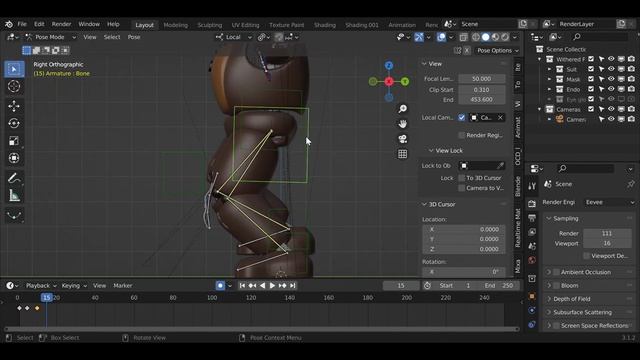Open the Edit menu
This screenshot has height=360, width=640.
39,24
